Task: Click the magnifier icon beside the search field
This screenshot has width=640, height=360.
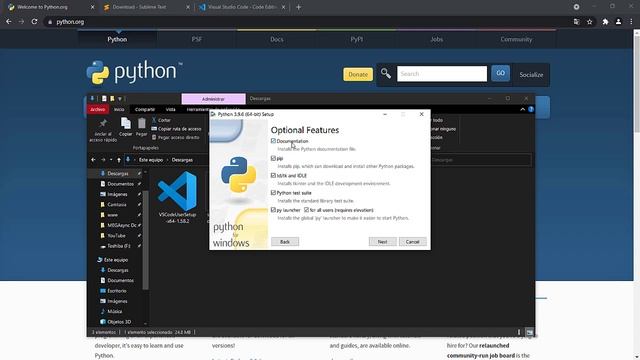Action: tap(386, 73)
